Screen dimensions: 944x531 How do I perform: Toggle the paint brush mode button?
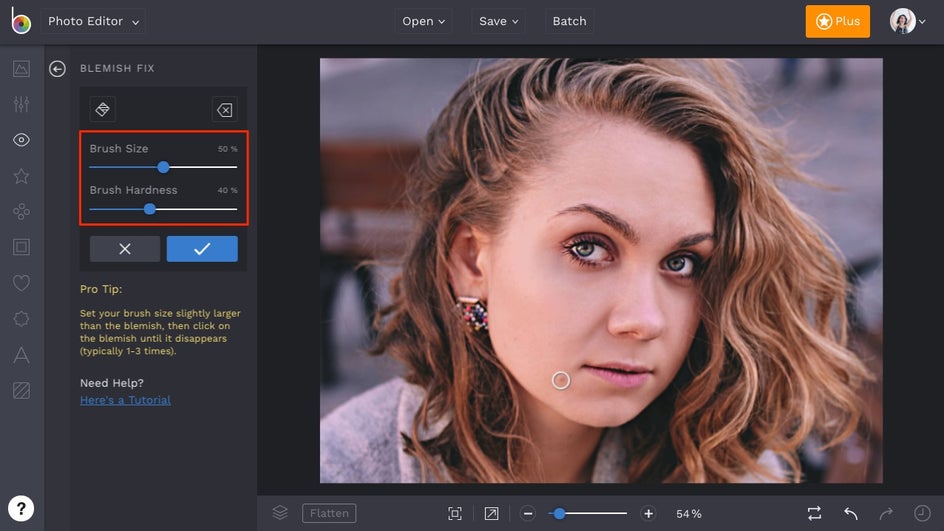point(102,109)
